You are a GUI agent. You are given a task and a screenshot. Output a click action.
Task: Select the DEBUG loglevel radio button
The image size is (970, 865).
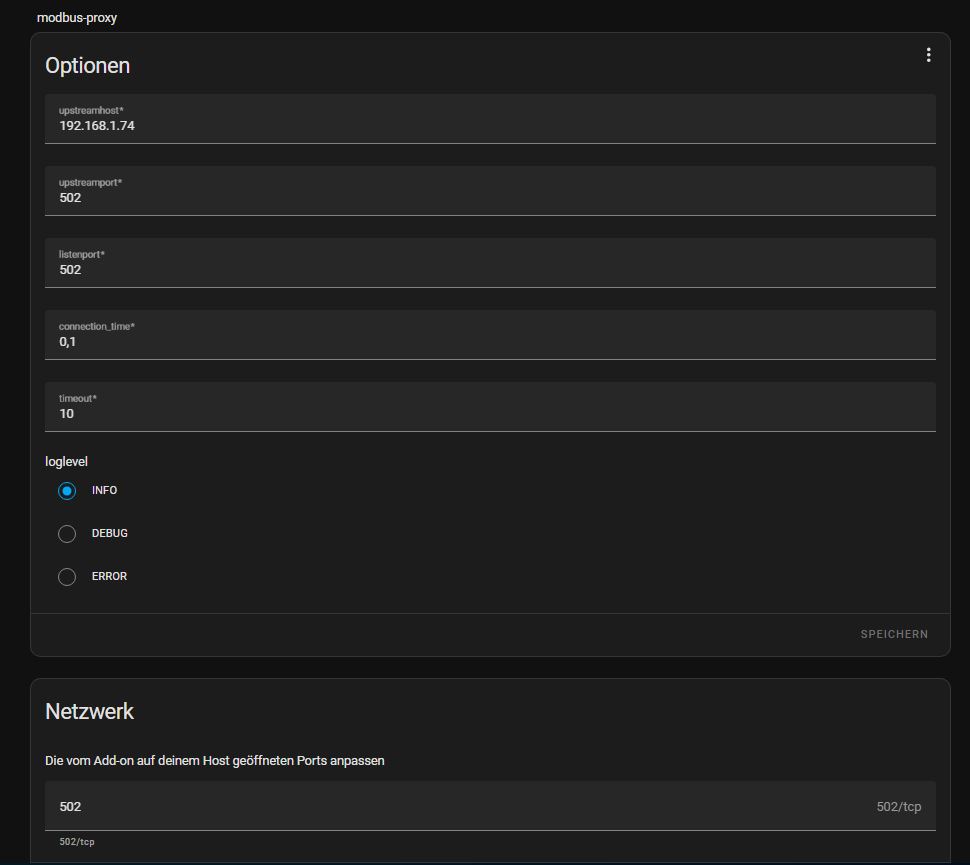[67, 533]
